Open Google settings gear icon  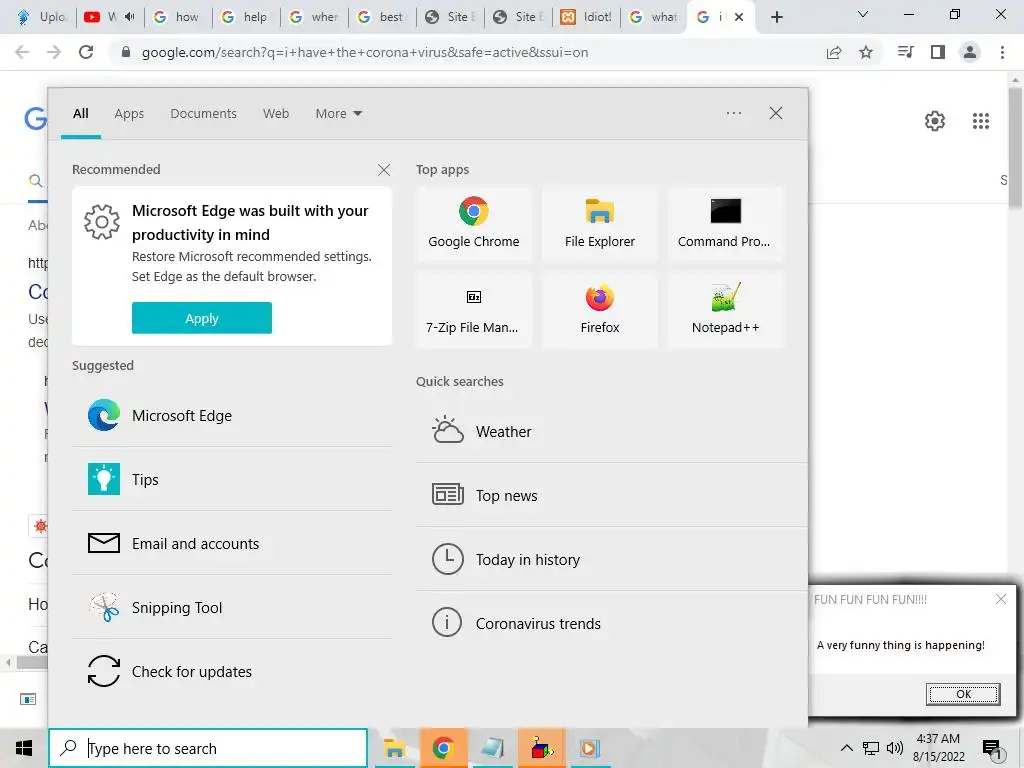click(935, 121)
